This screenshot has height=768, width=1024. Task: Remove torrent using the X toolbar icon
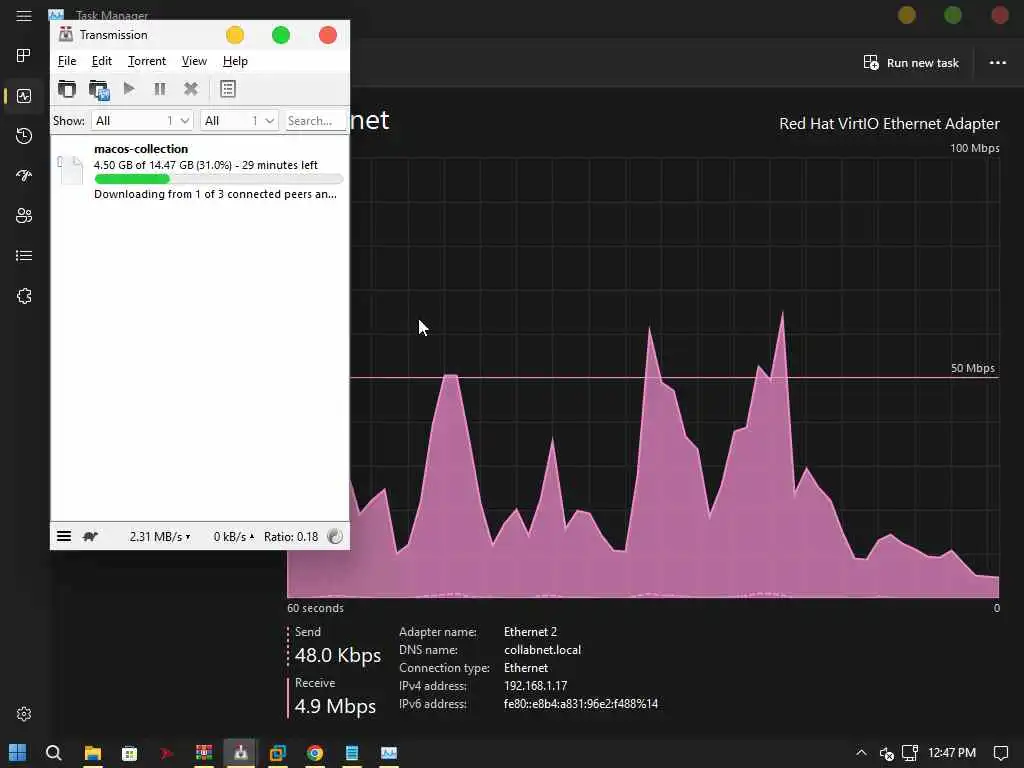(x=191, y=89)
